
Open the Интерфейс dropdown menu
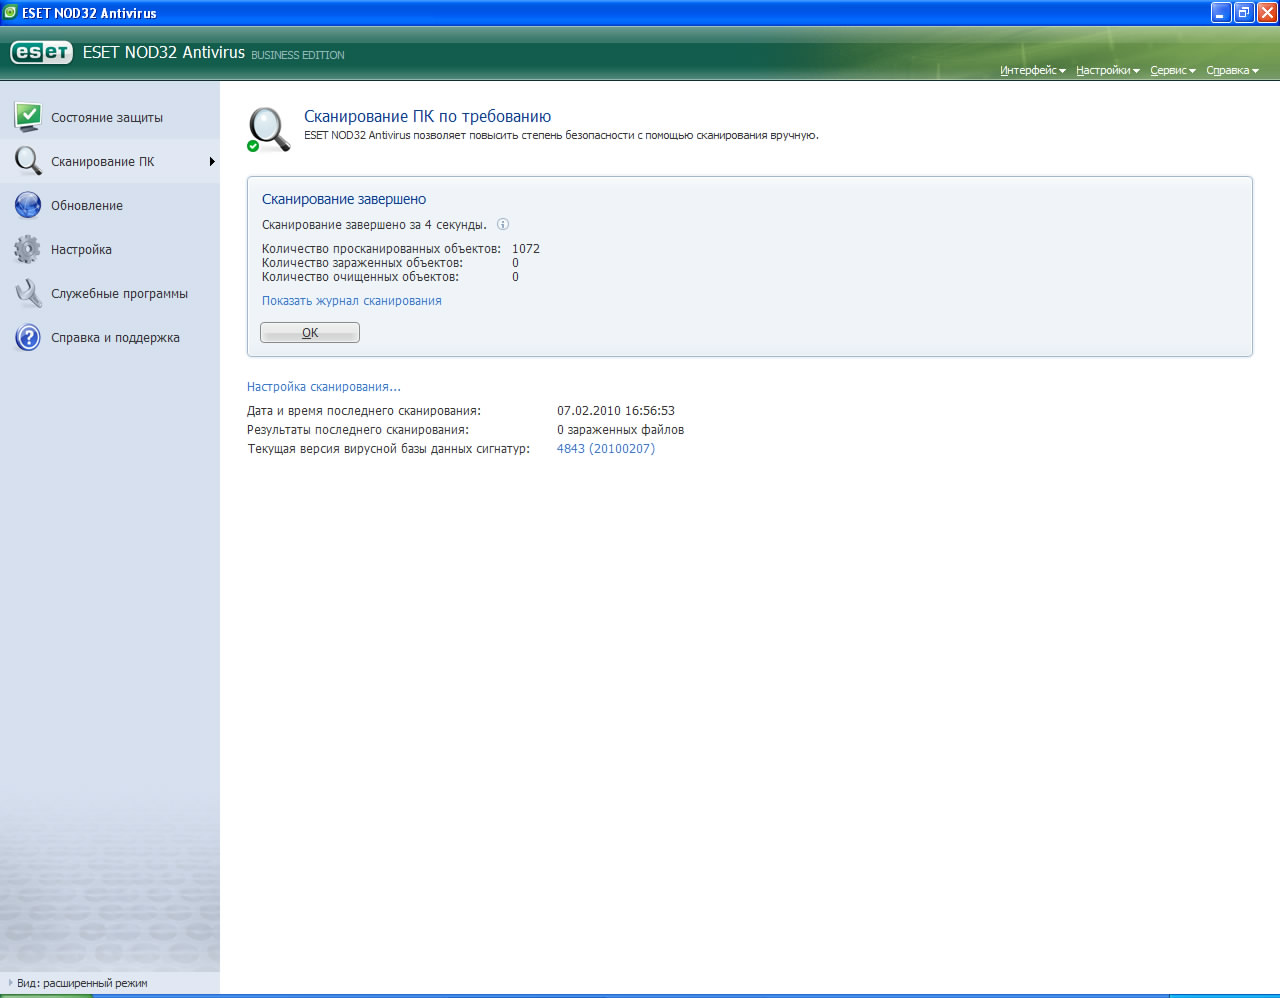click(x=1033, y=70)
